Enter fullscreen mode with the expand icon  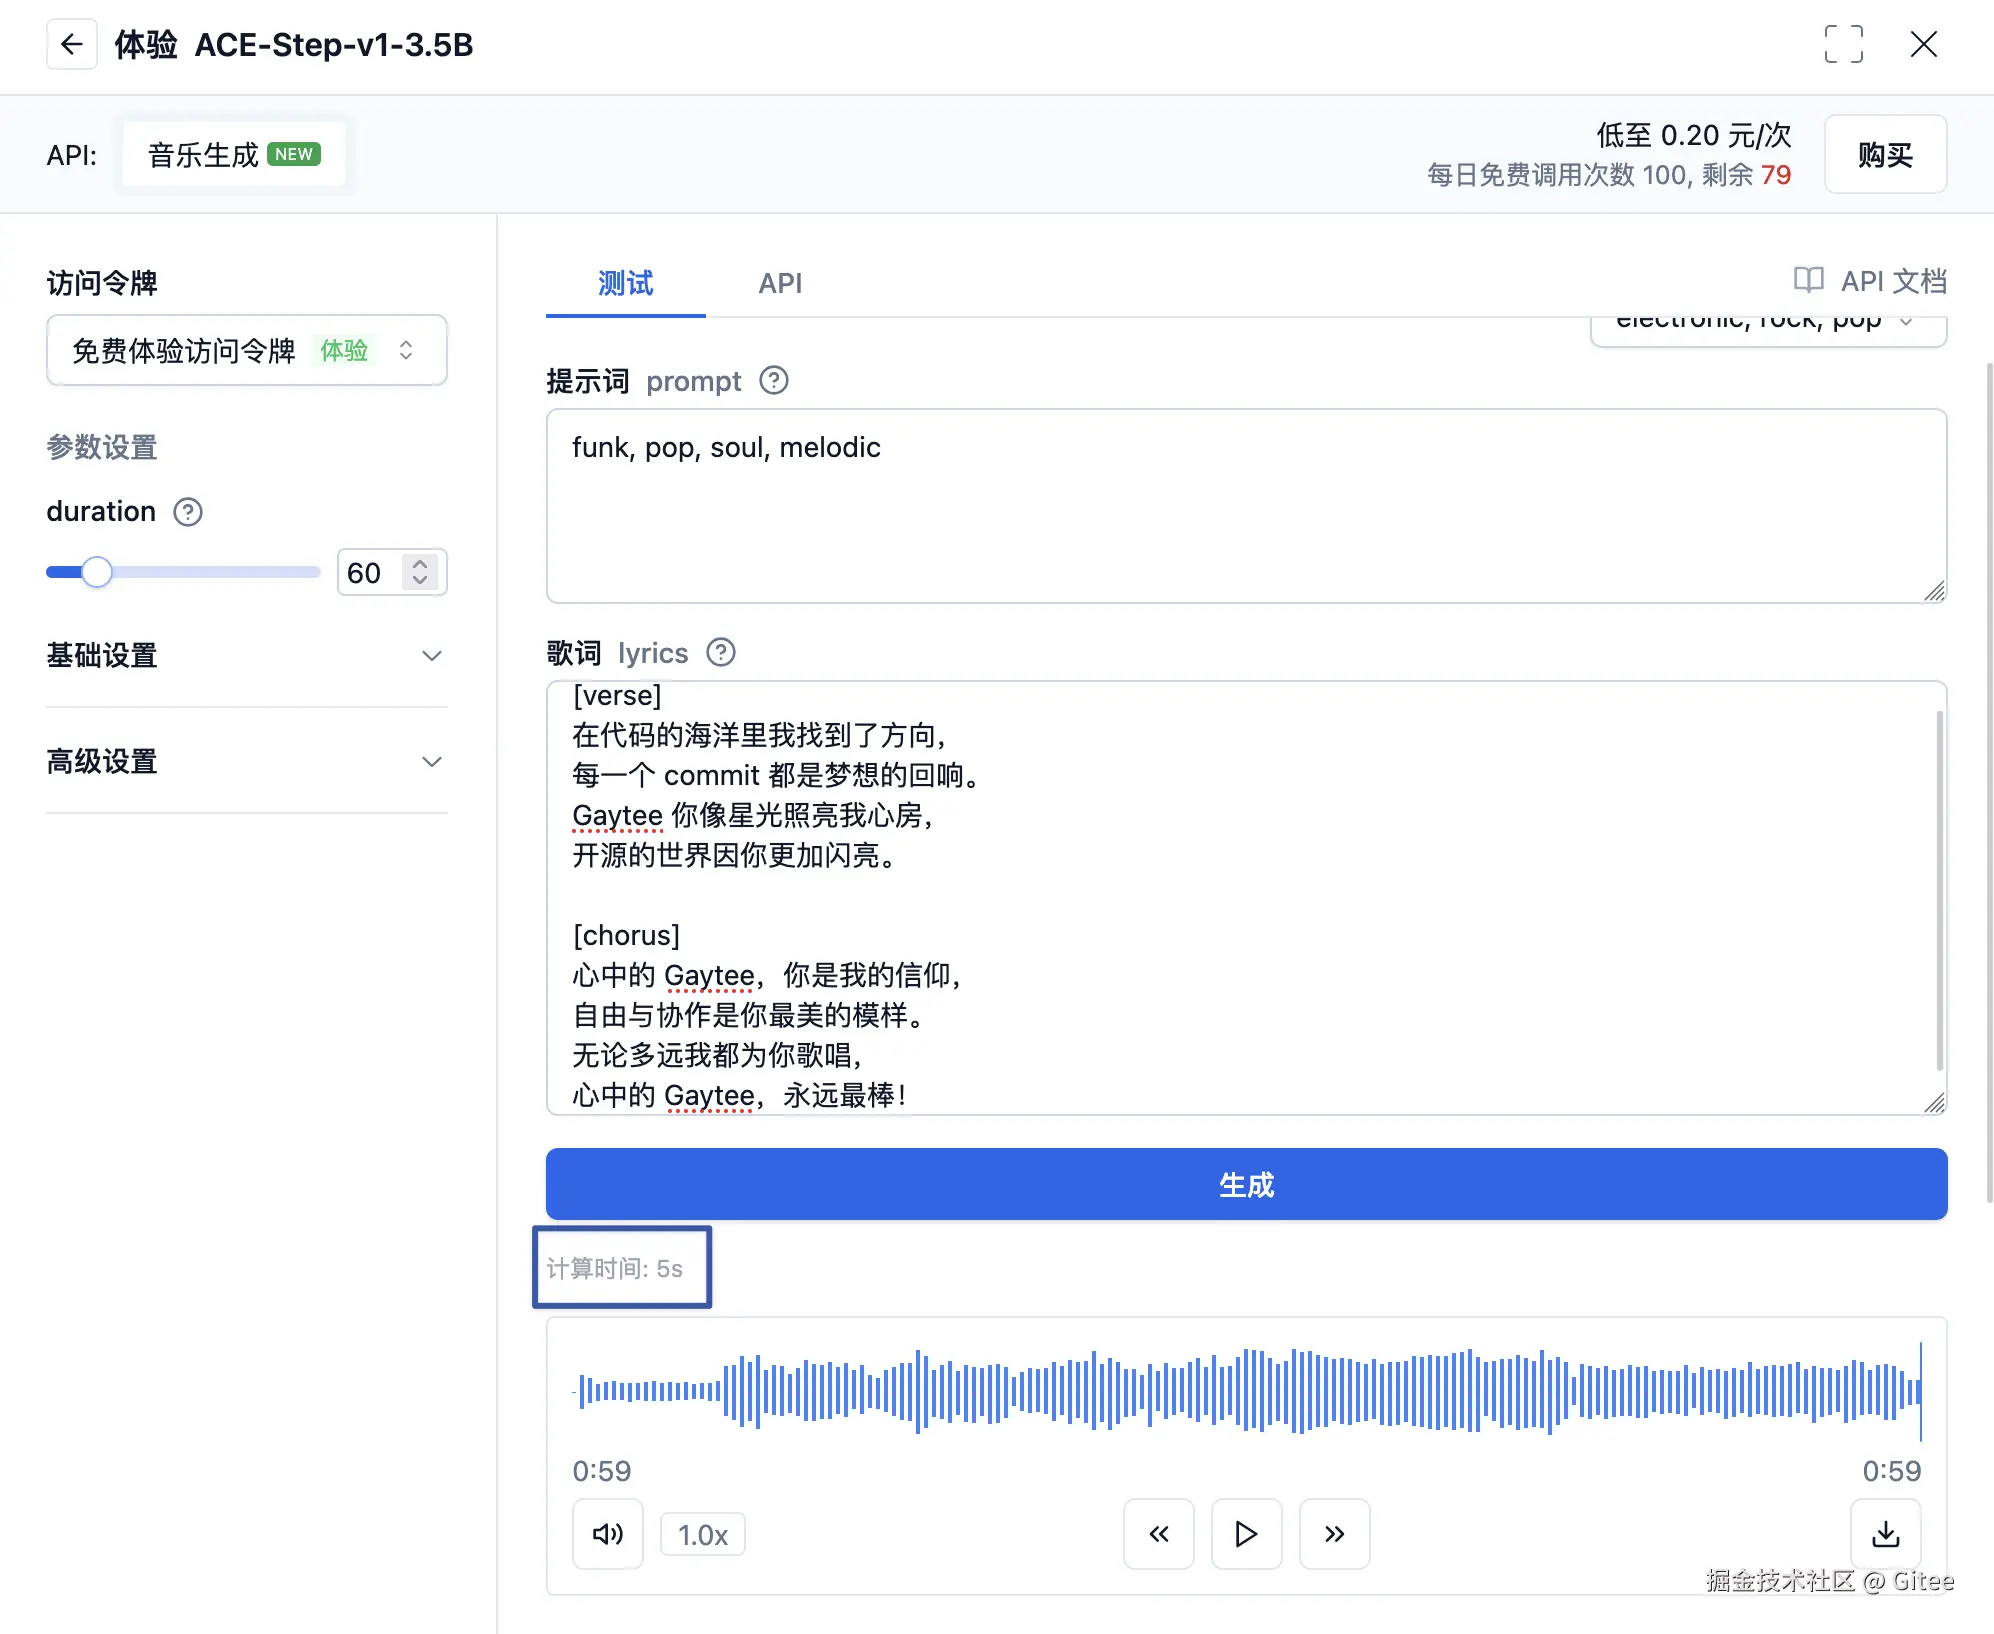pyautogui.click(x=1843, y=44)
